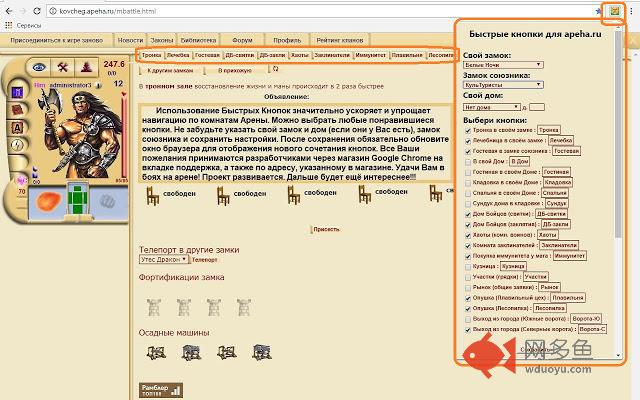The image size is (640, 400).
Task: Click the popup scrollbar down arrow
Action: pos(618,356)
